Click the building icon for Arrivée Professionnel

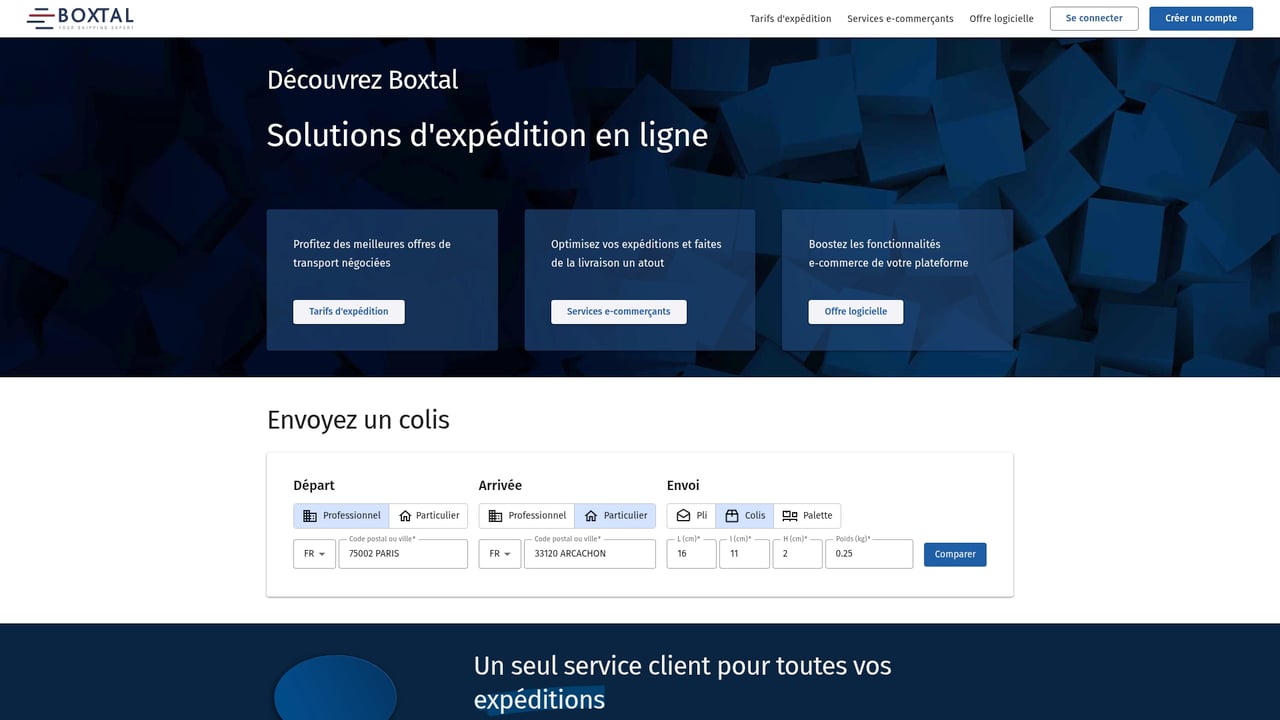(492, 515)
